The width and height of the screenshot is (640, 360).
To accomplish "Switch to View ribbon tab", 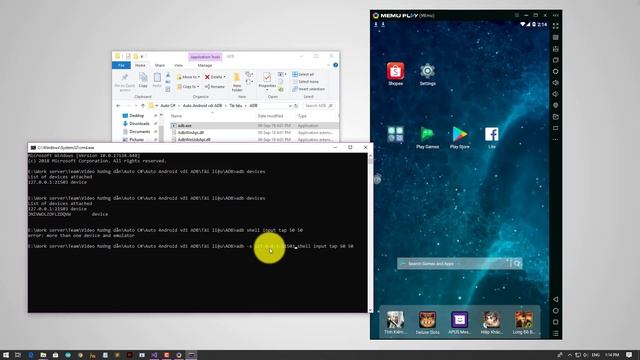I will tap(178, 65).
